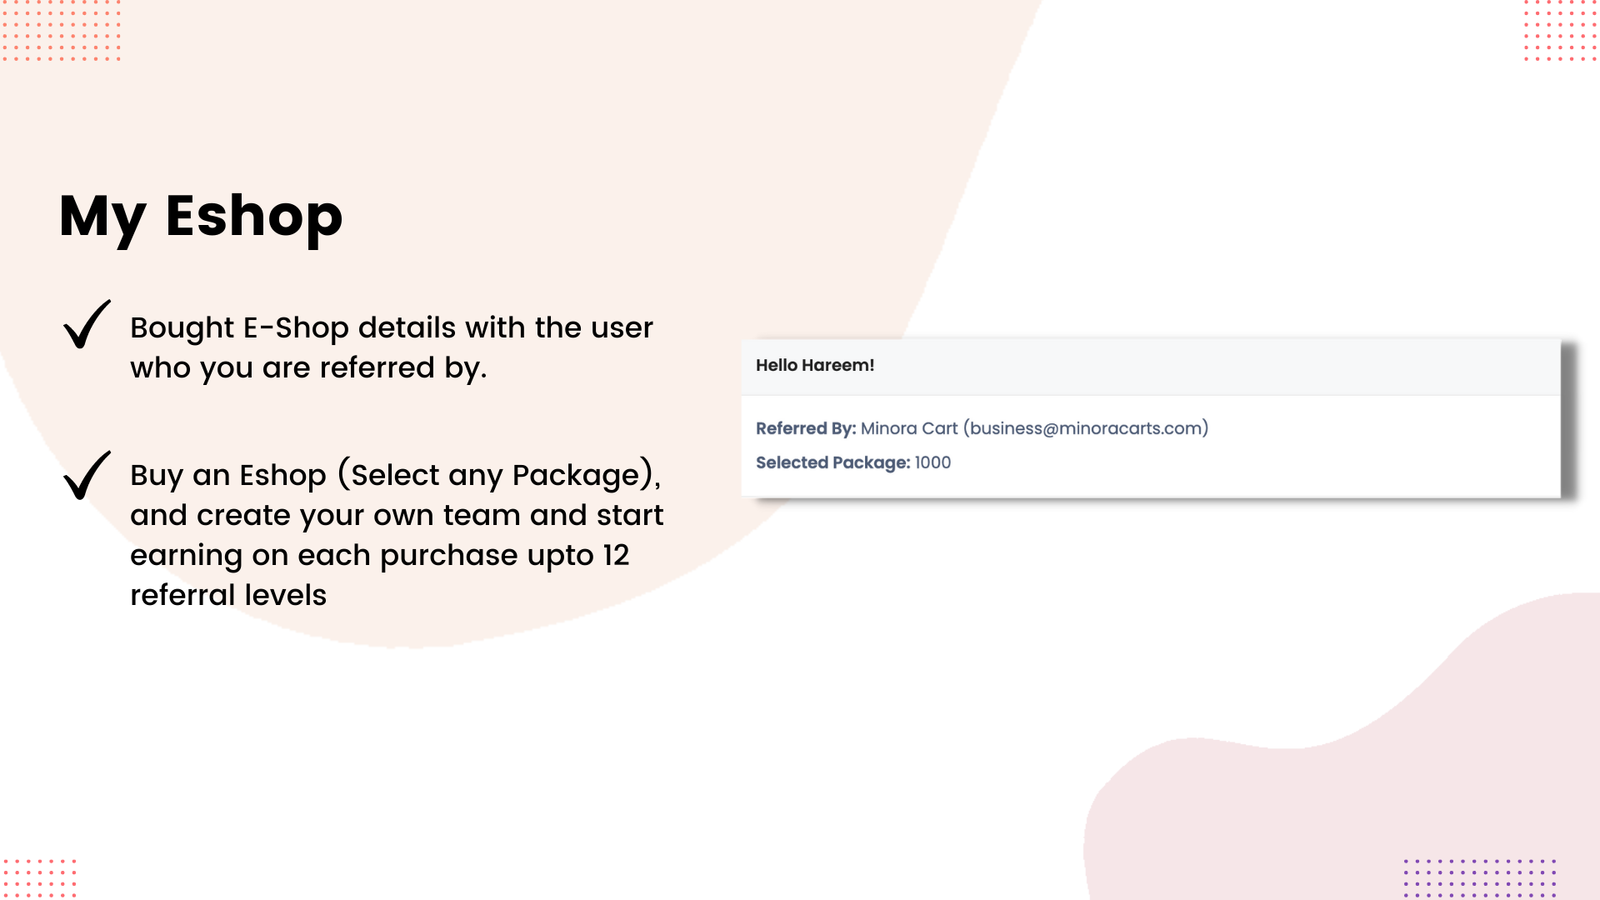Click the "Referred By:" label
The width and height of the screenshot is (1600, 900).
[x=806, y=429]
